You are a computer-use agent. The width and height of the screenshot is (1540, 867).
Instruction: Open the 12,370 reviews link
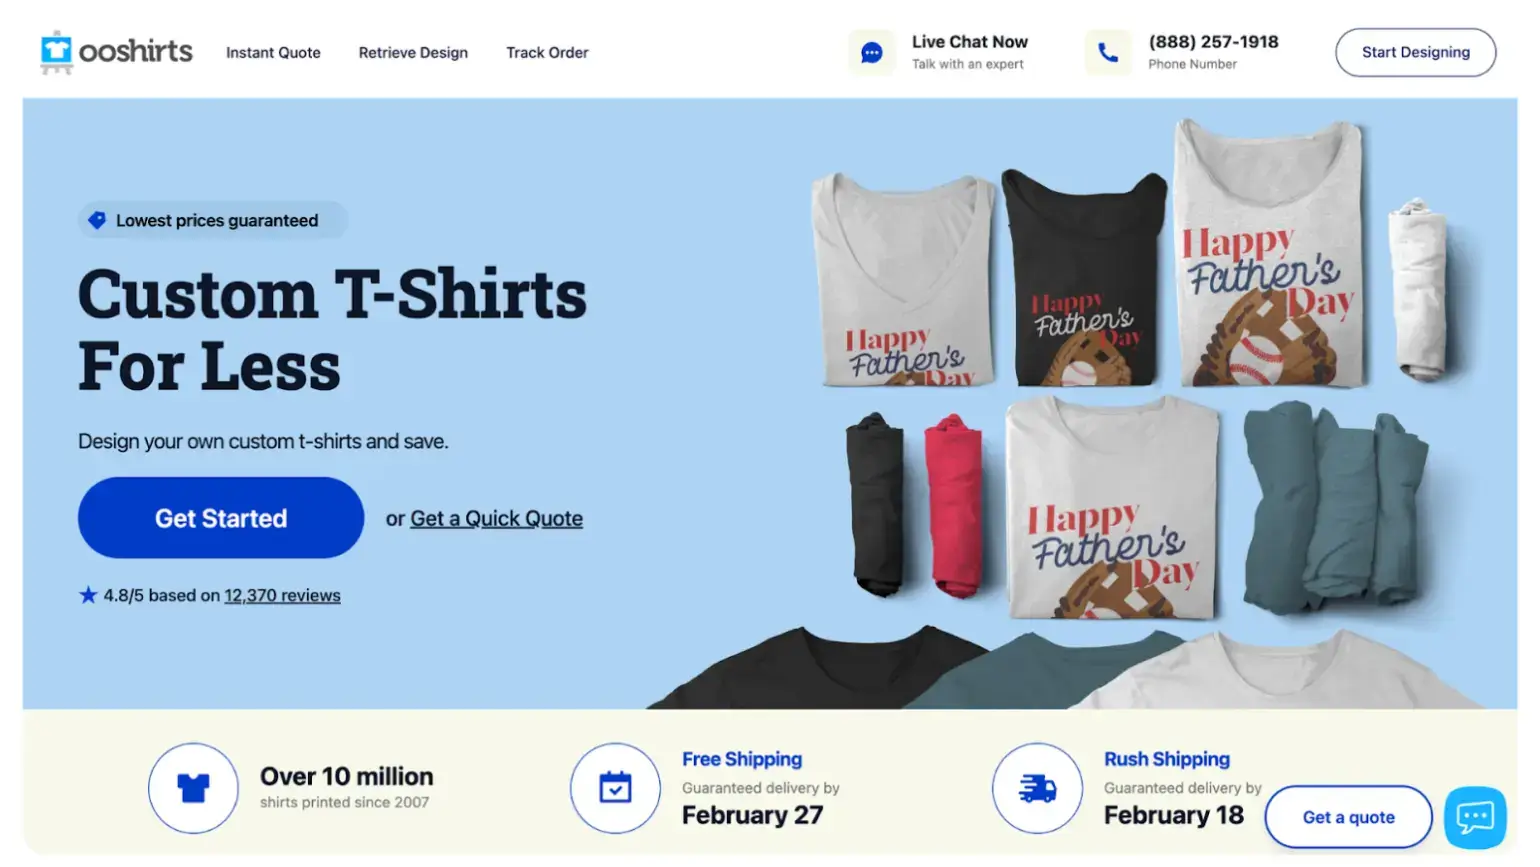tap(282, 595)
